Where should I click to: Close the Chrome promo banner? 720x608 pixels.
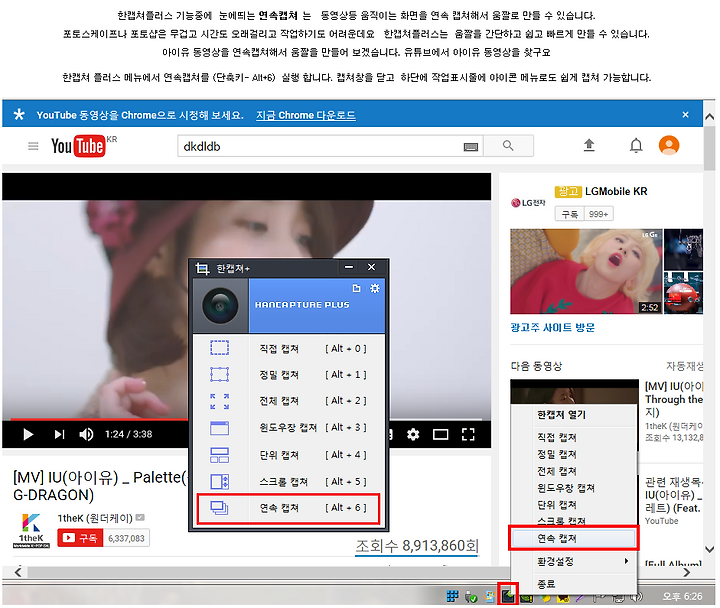[686, 114]
